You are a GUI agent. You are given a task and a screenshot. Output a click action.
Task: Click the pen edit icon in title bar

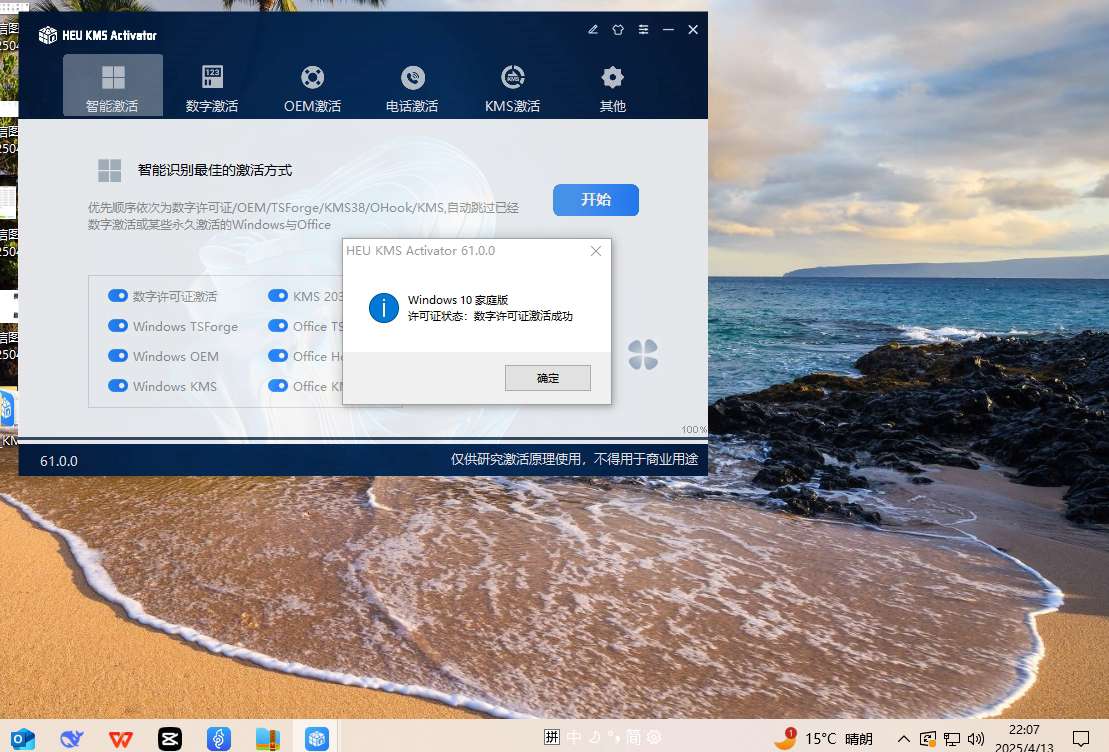pos(593,30)
